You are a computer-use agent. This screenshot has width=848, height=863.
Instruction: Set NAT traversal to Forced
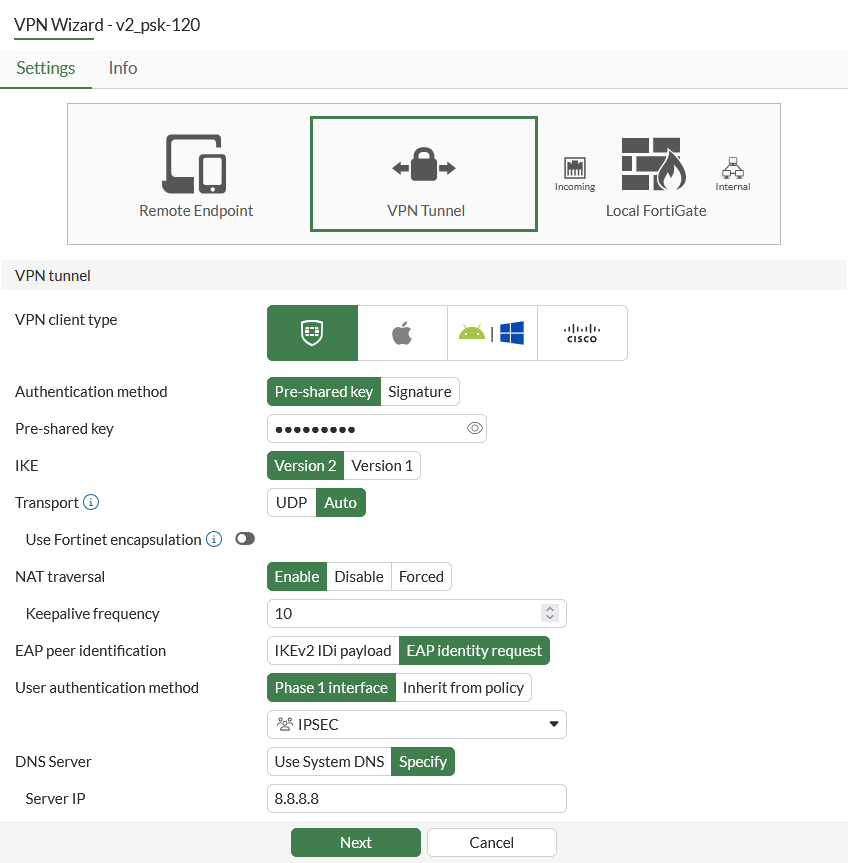(422, 576)
